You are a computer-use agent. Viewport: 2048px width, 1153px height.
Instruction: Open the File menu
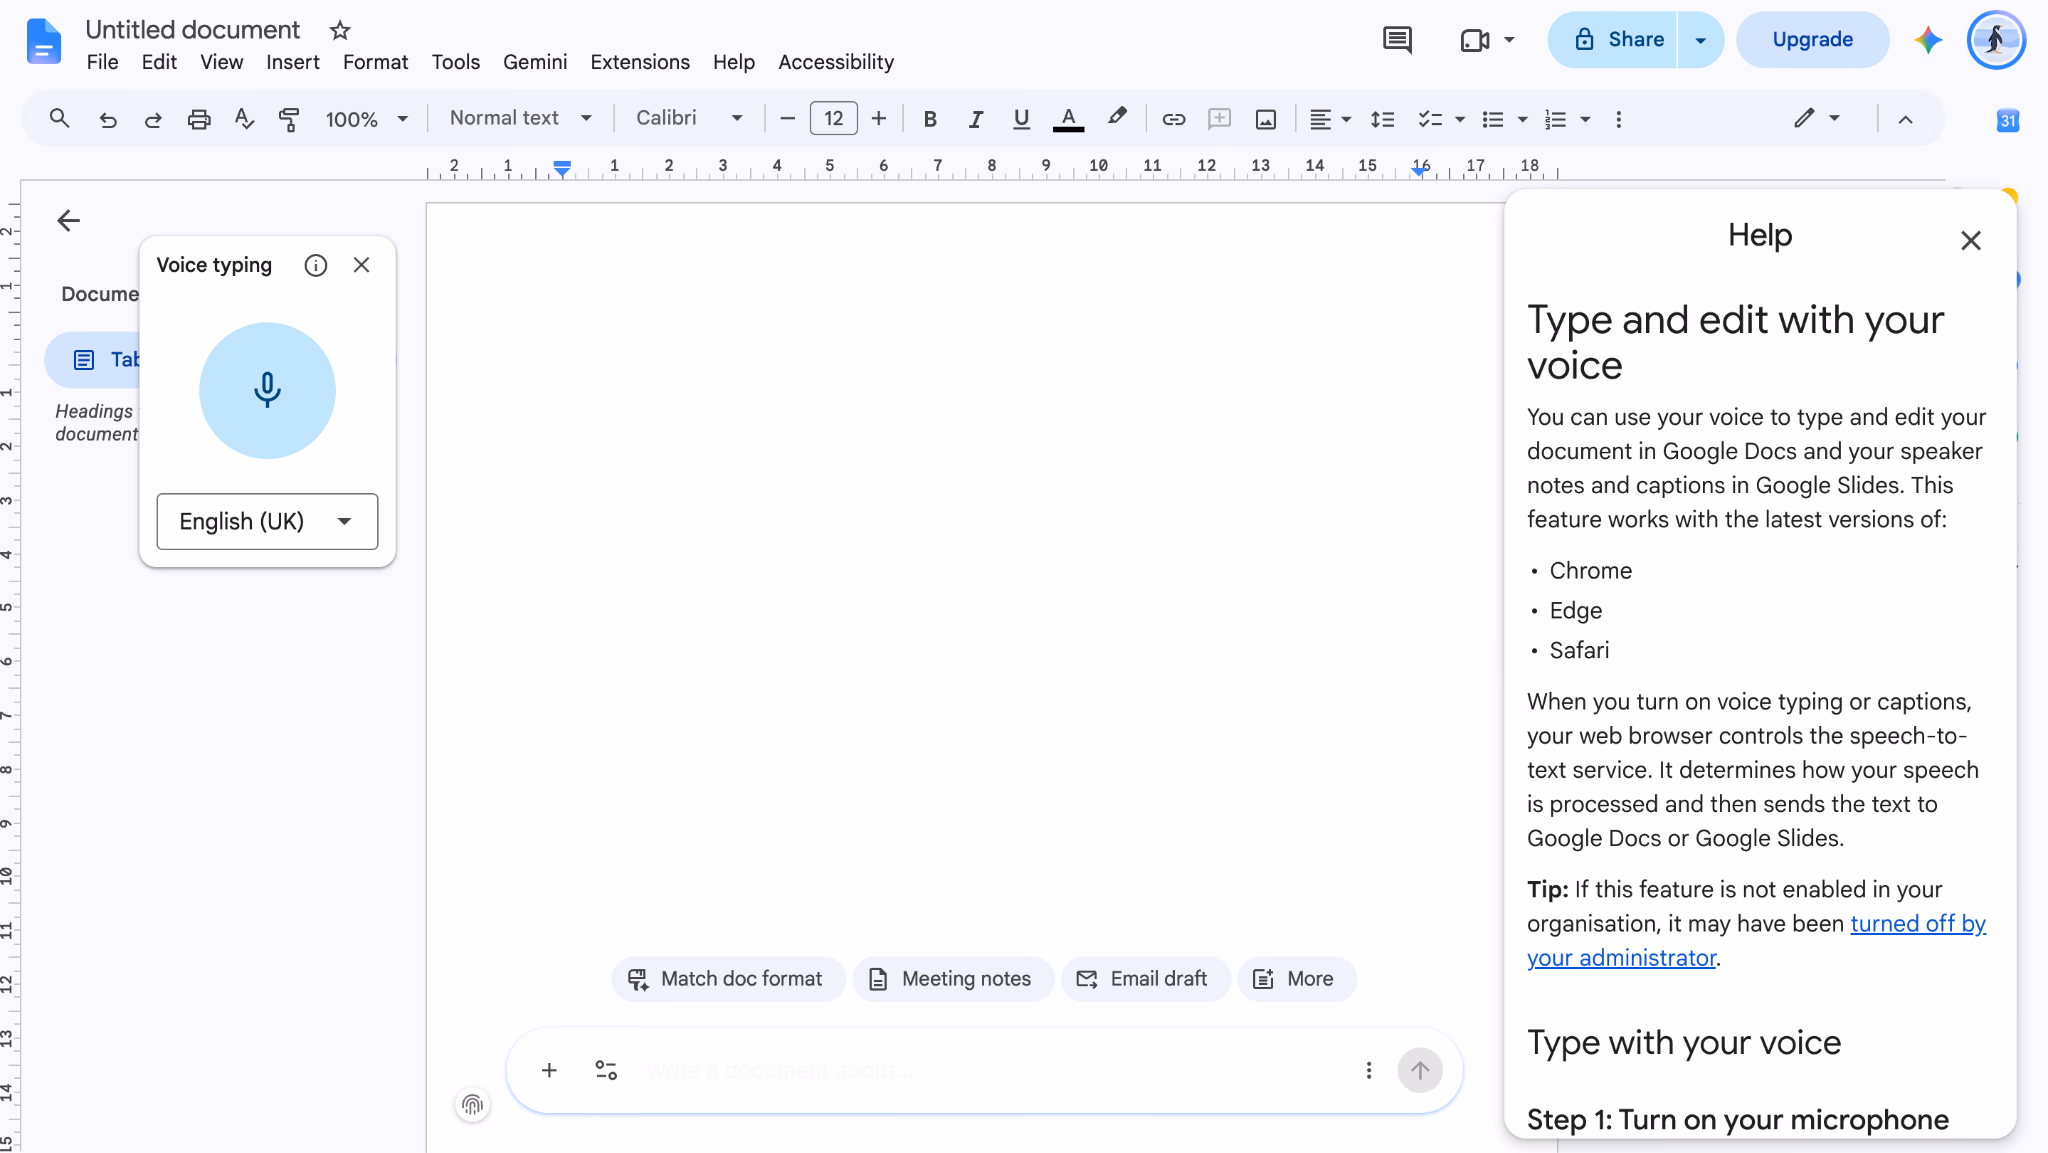(102, 62)
